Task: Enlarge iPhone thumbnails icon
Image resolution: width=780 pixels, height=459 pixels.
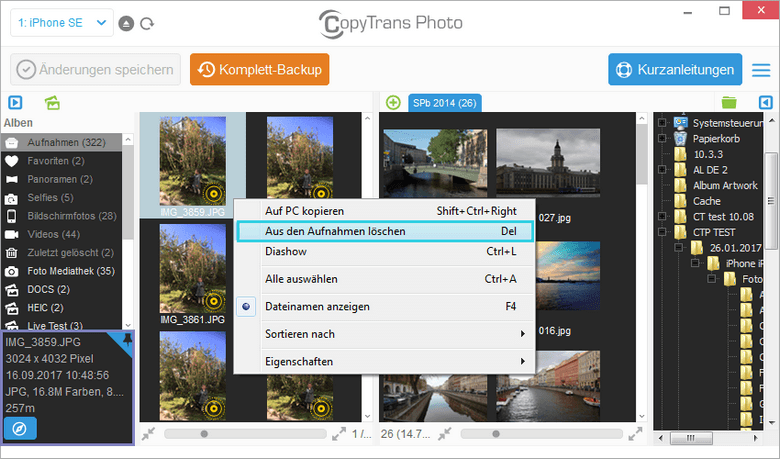Action: (339, 434)
